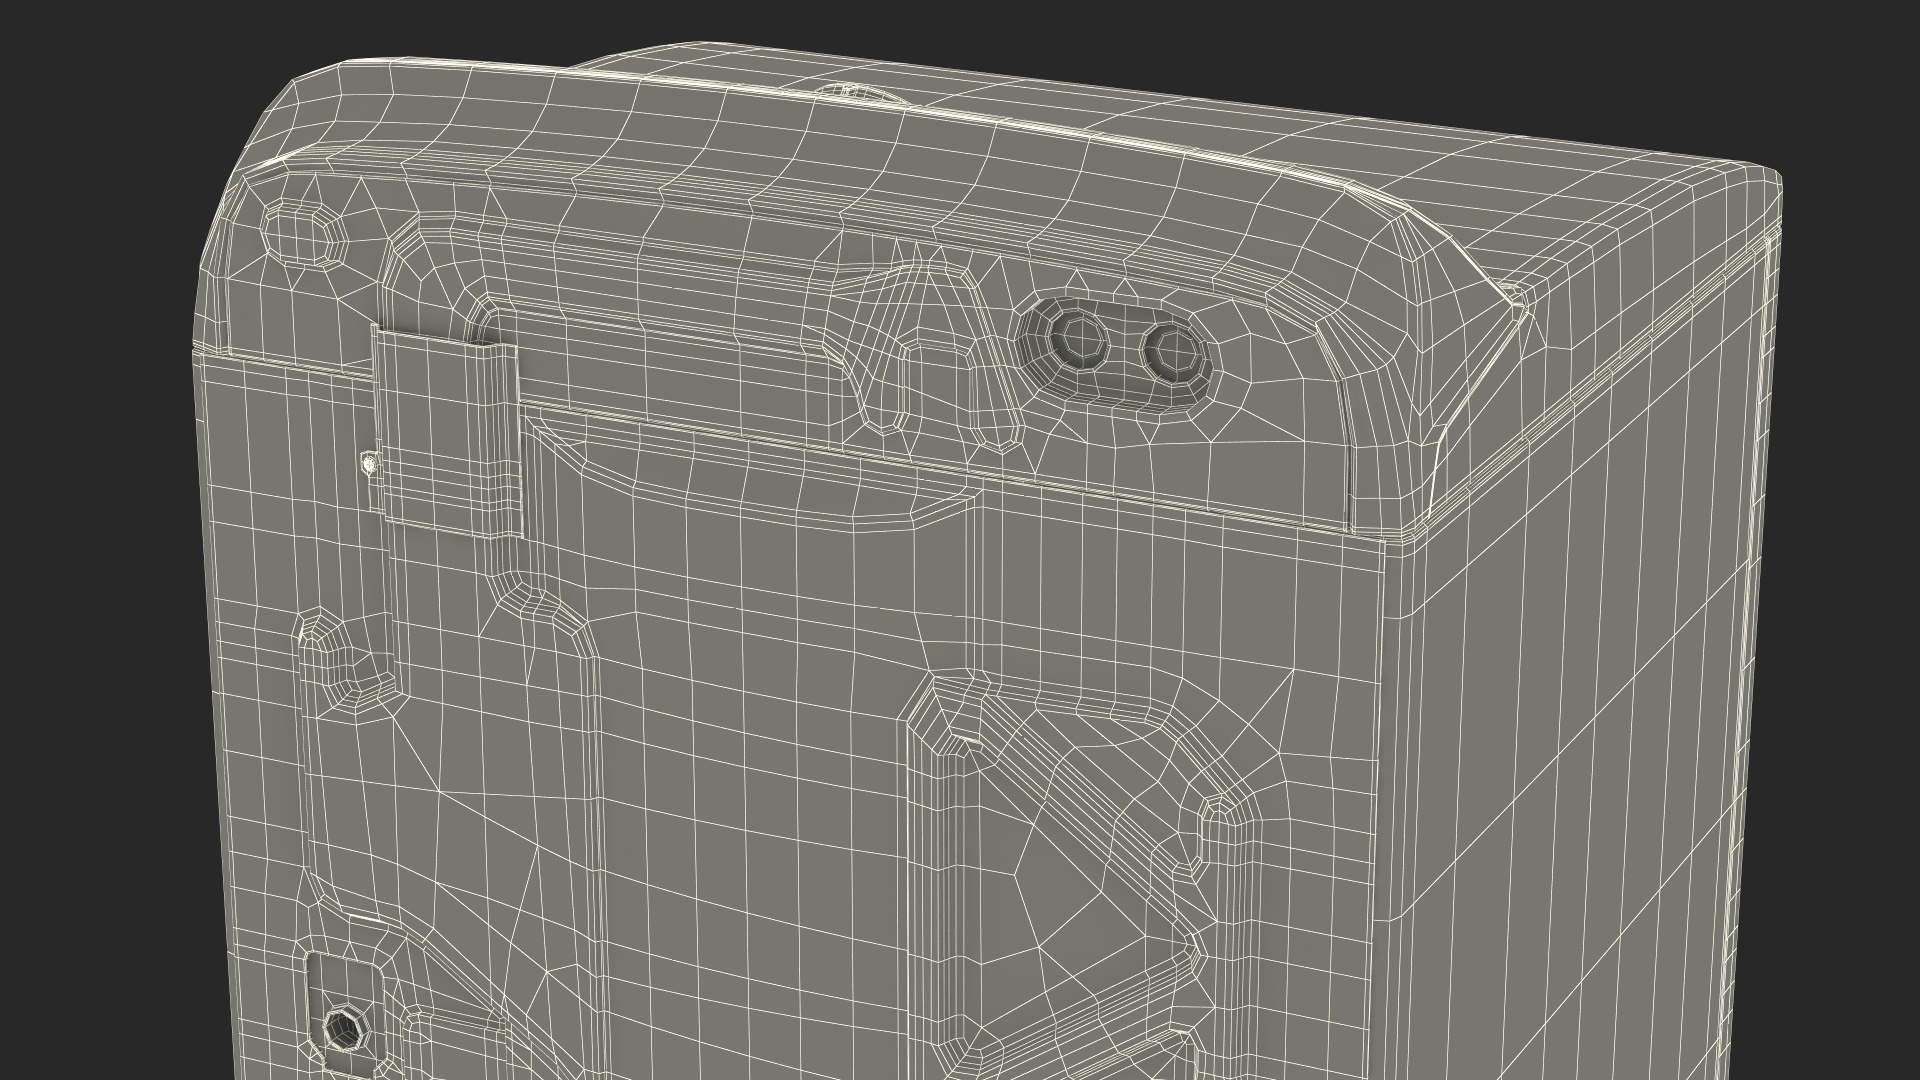The height and width of the screenshot is (1080, 1920).
Task: Click the rectangular bracket plate on left
Action: click(446, 432)
